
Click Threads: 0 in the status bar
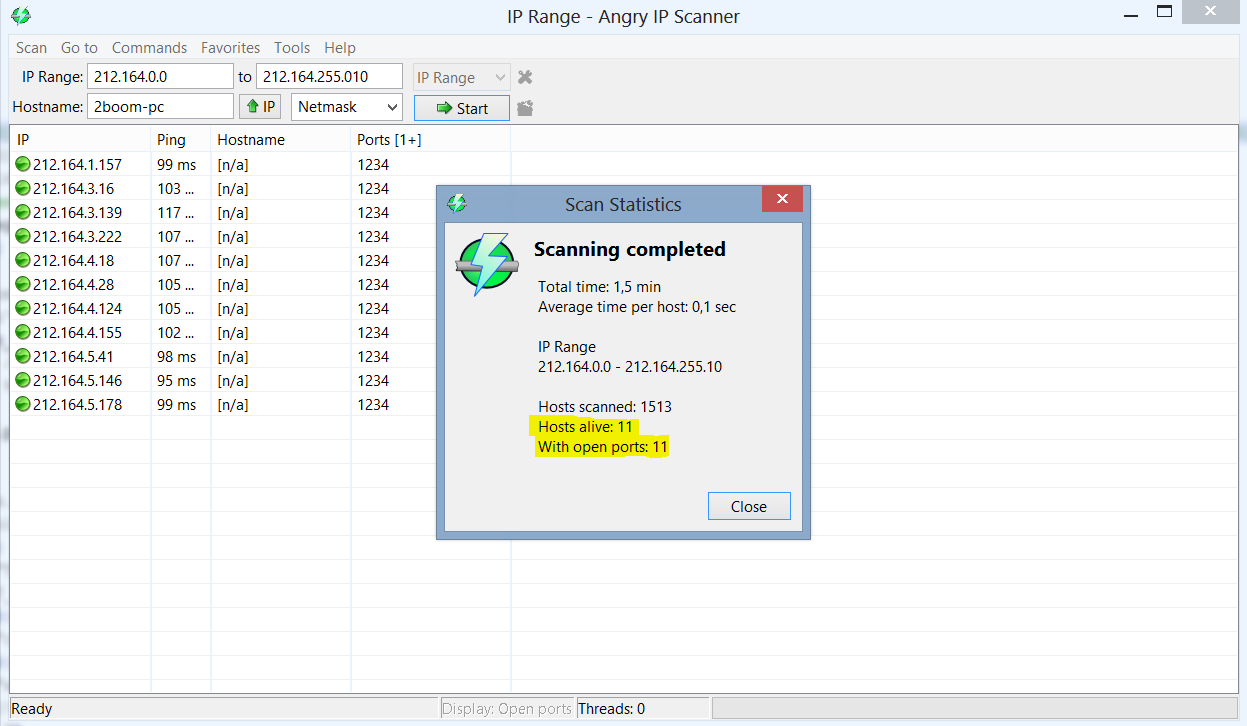(611, 708)
